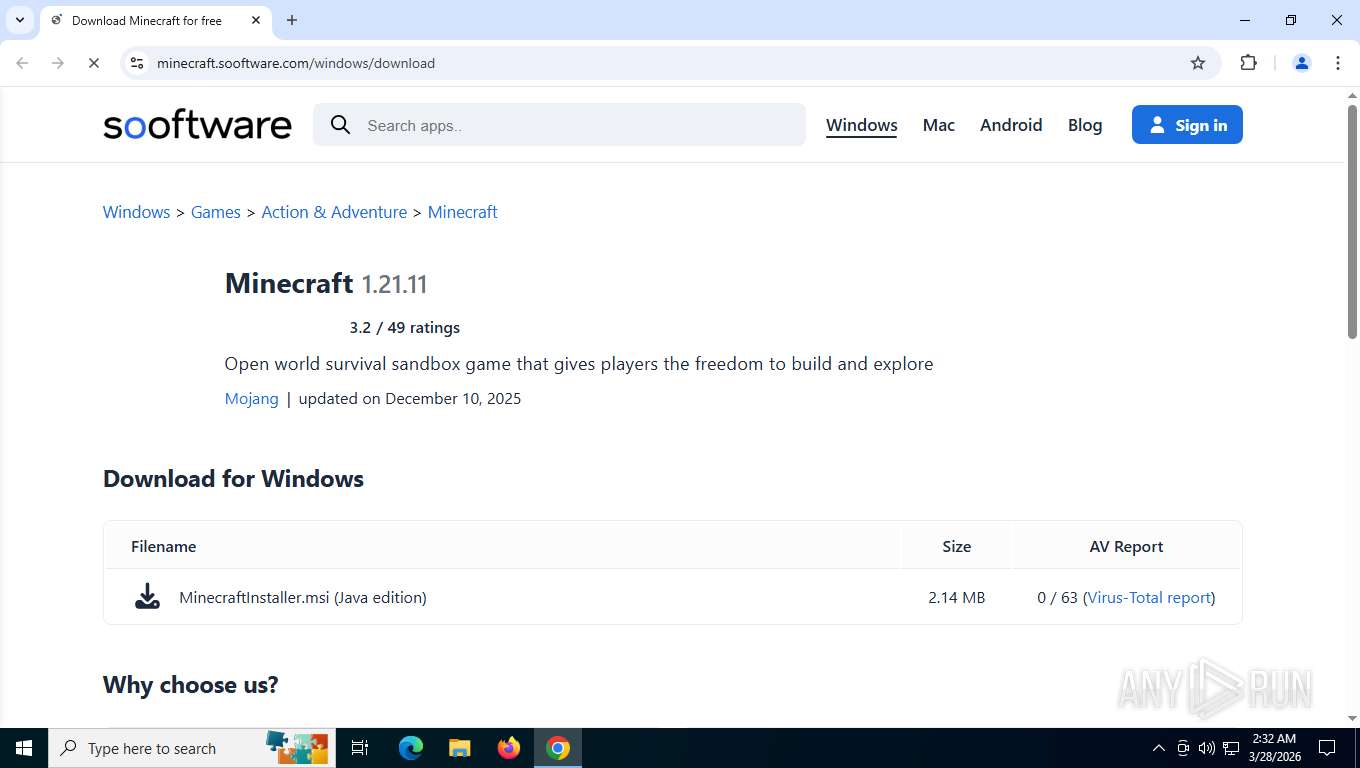
Task: Click the Sign in button
Action: tap(1187, 125)
